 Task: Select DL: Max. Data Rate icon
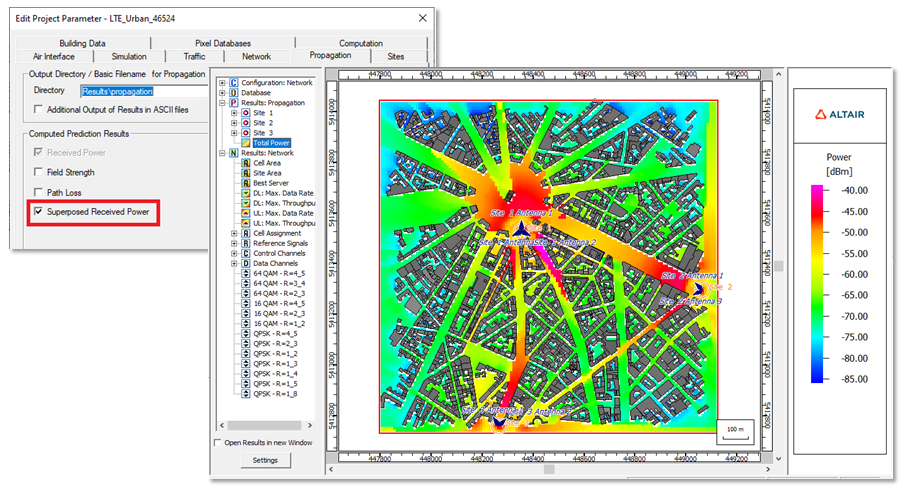(246, 193)
